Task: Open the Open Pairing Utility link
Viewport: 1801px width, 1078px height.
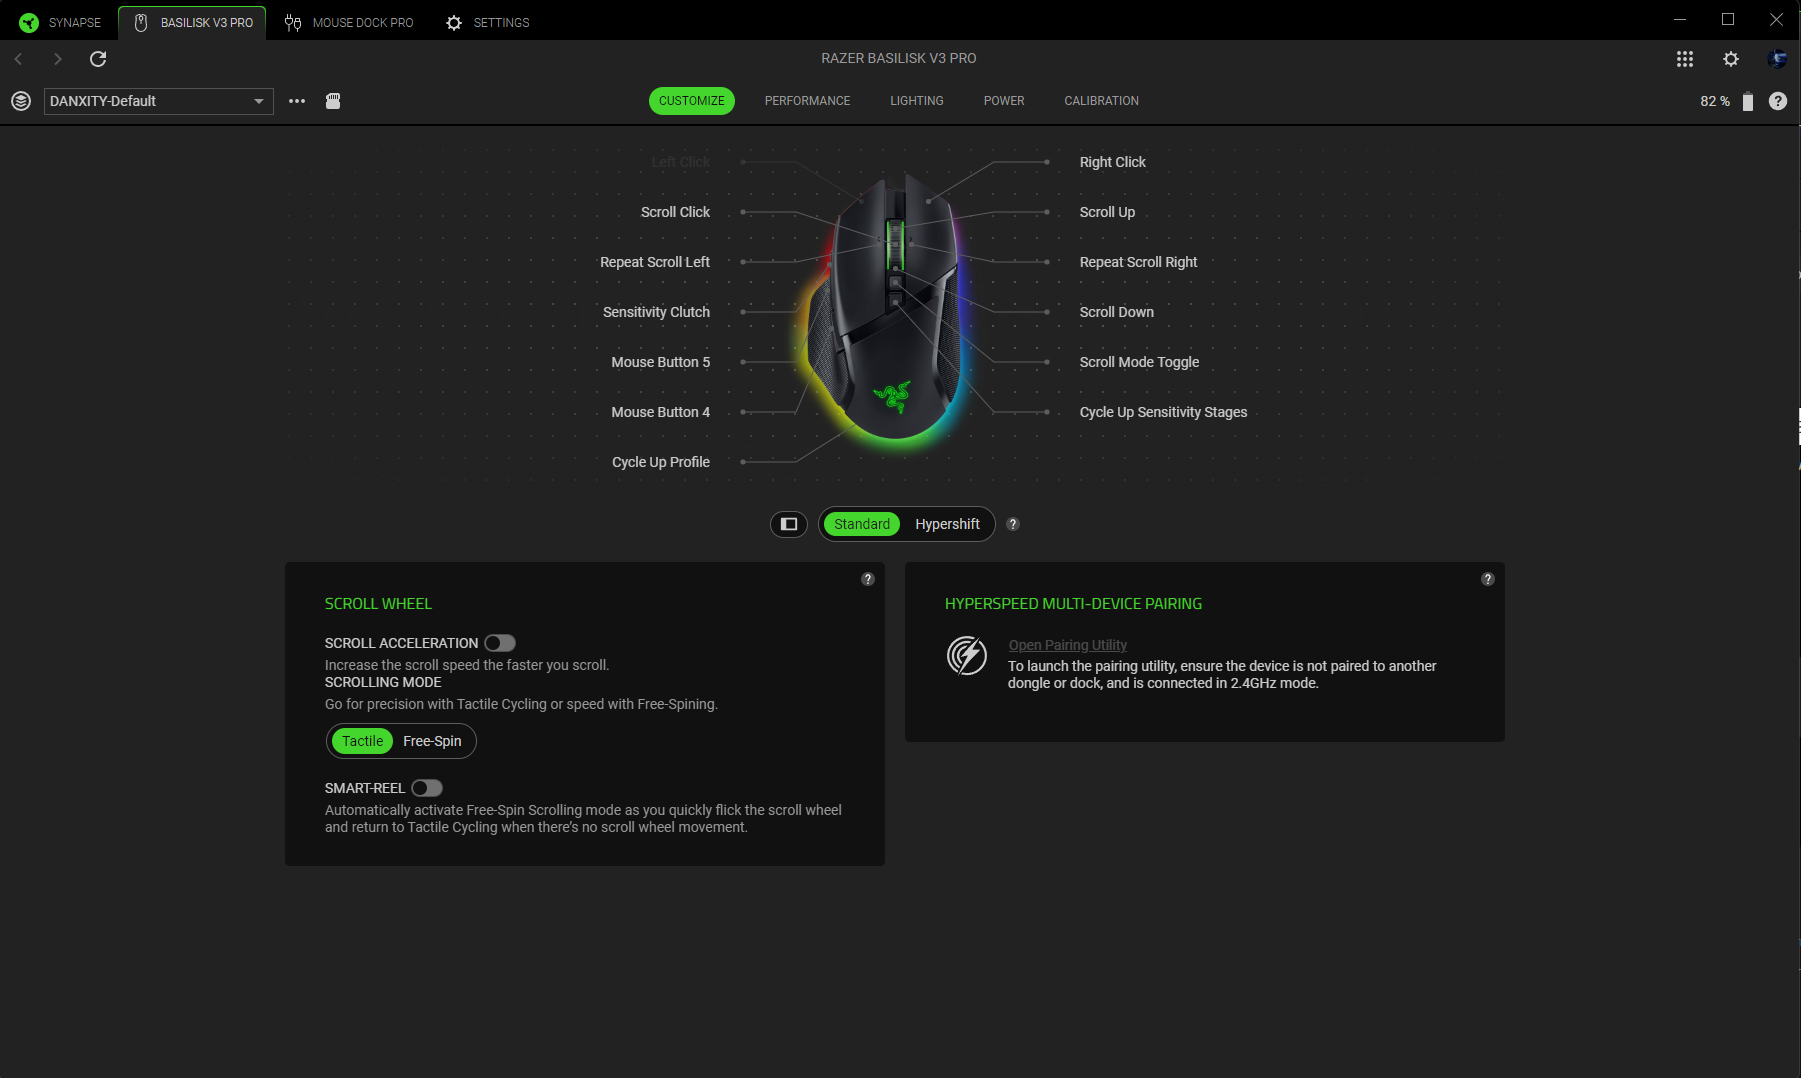Action: (1067, 645)
